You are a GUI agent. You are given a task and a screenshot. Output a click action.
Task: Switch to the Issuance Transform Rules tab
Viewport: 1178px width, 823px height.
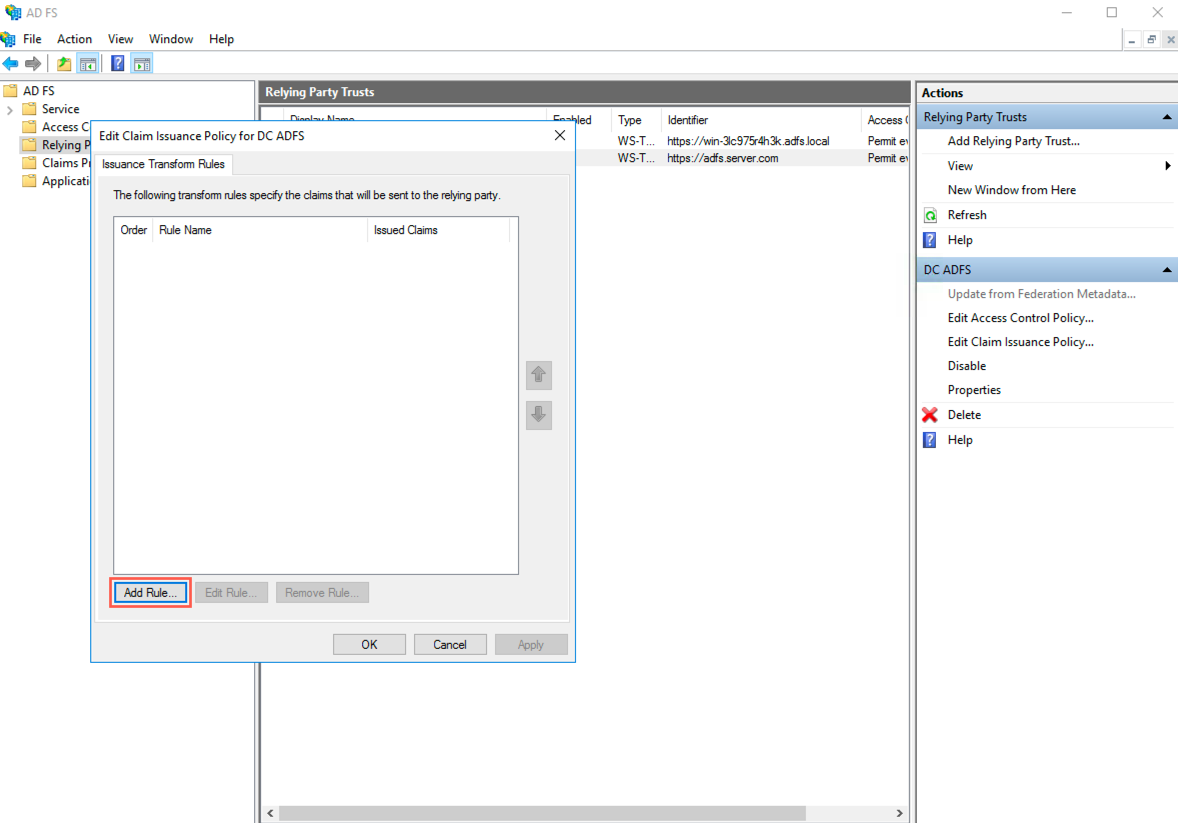[164, 164]
